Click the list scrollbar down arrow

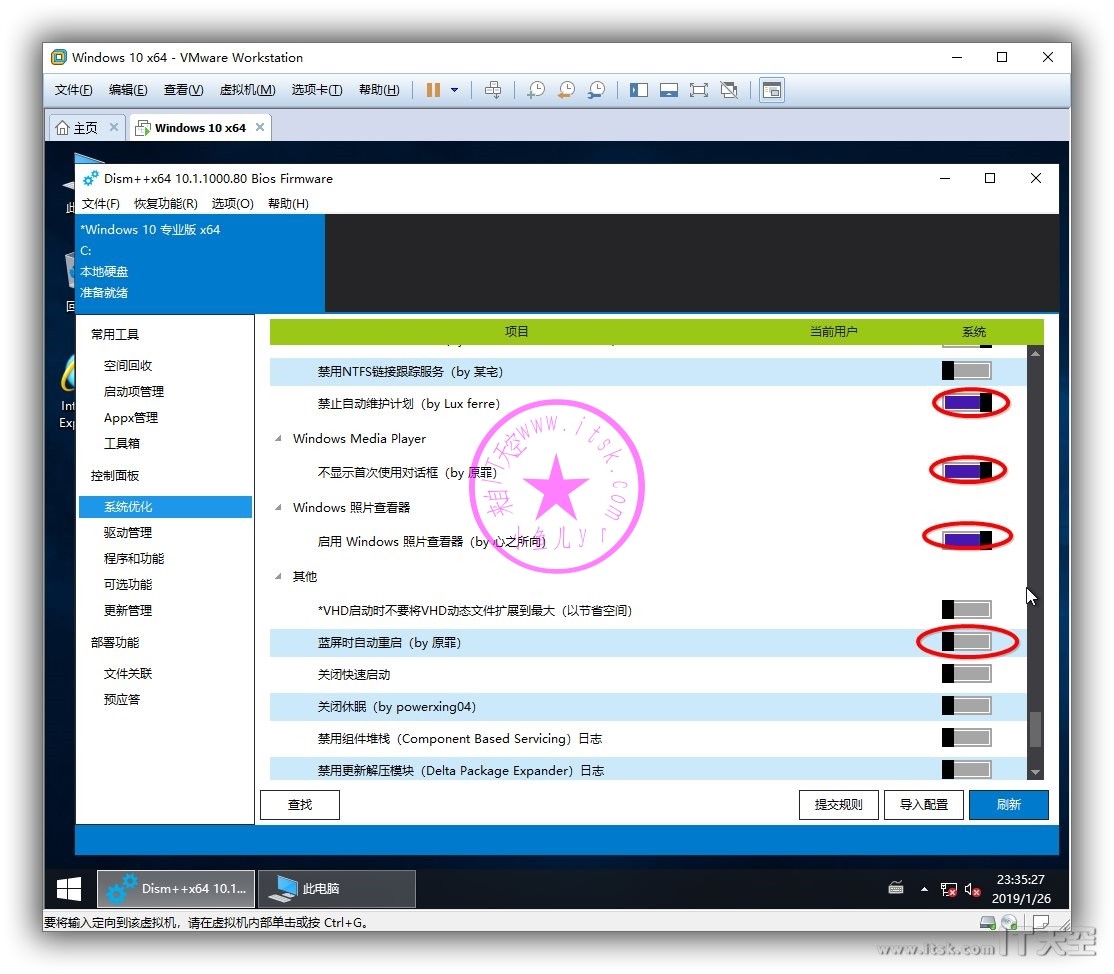[1035, 772]
